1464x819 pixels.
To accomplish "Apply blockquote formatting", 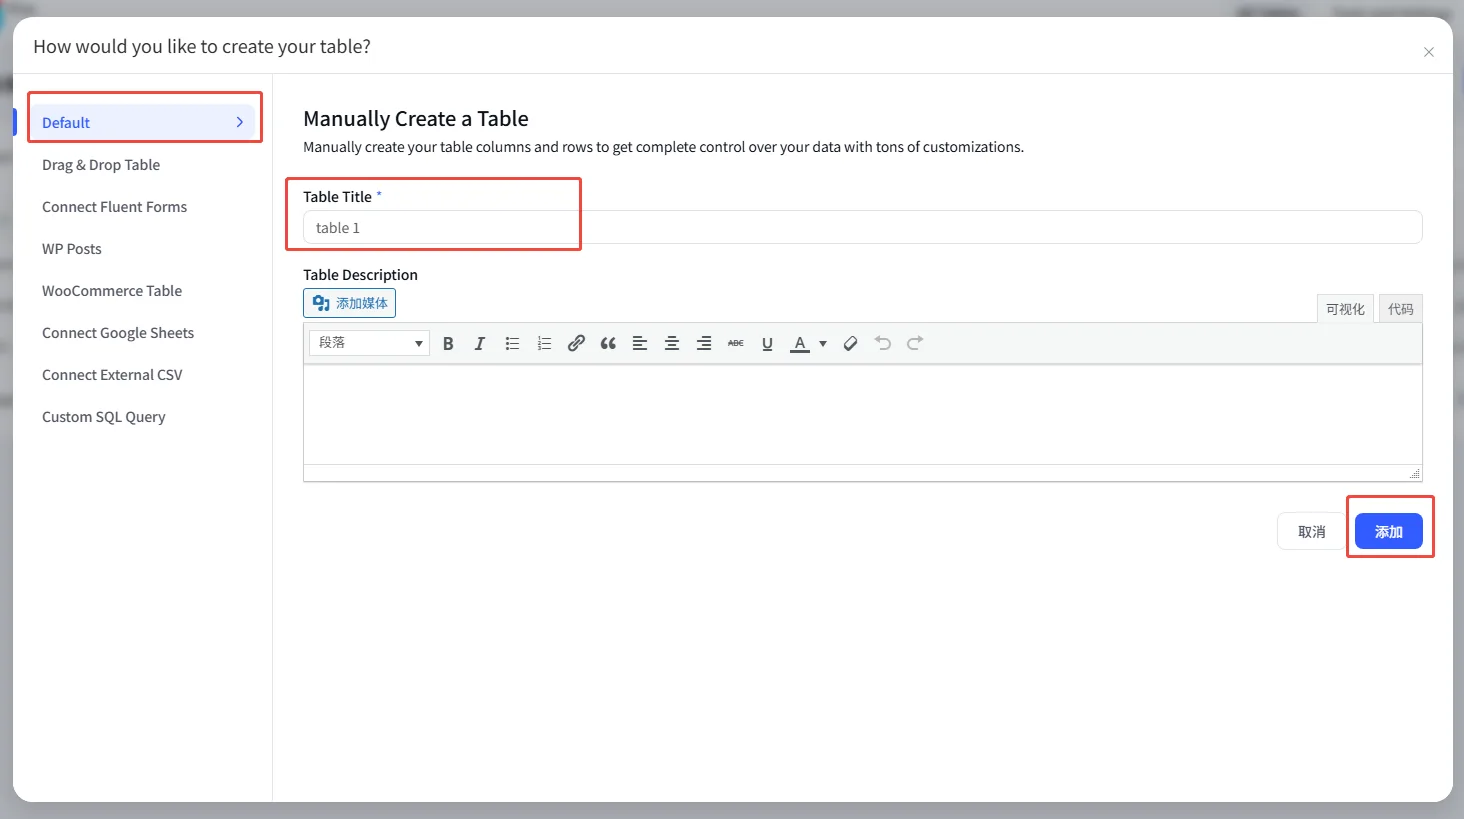I will click(608, 343).
